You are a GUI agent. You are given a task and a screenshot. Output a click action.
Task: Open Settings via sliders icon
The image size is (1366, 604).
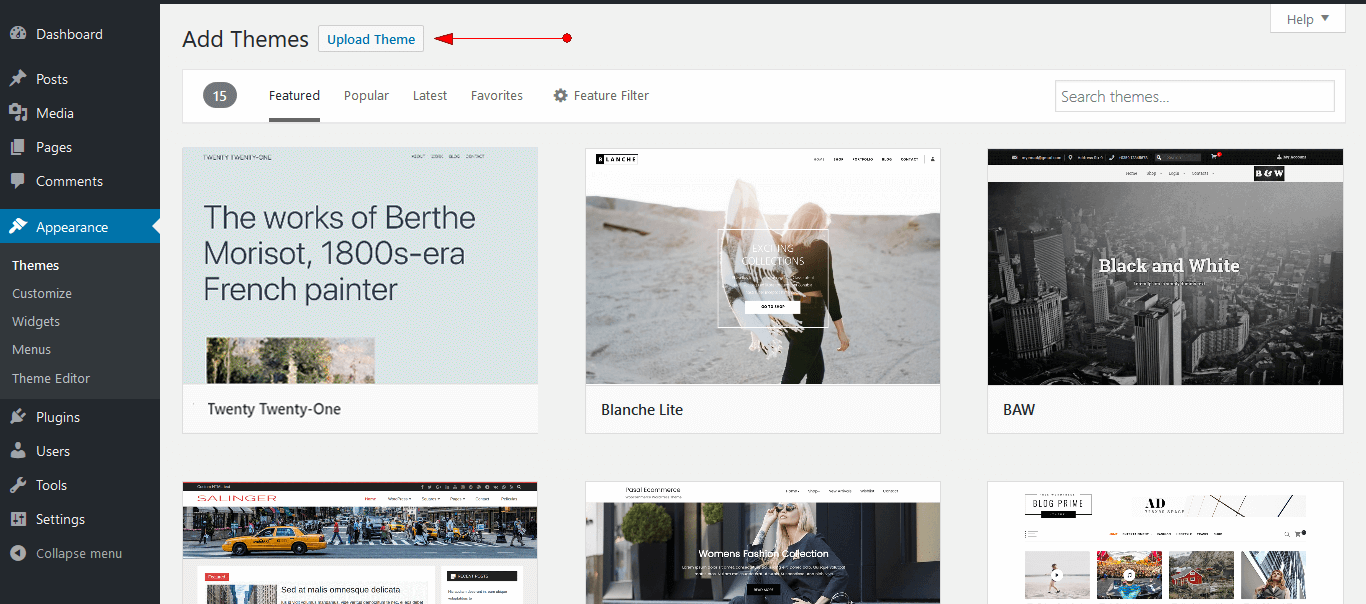coord(18,518)
